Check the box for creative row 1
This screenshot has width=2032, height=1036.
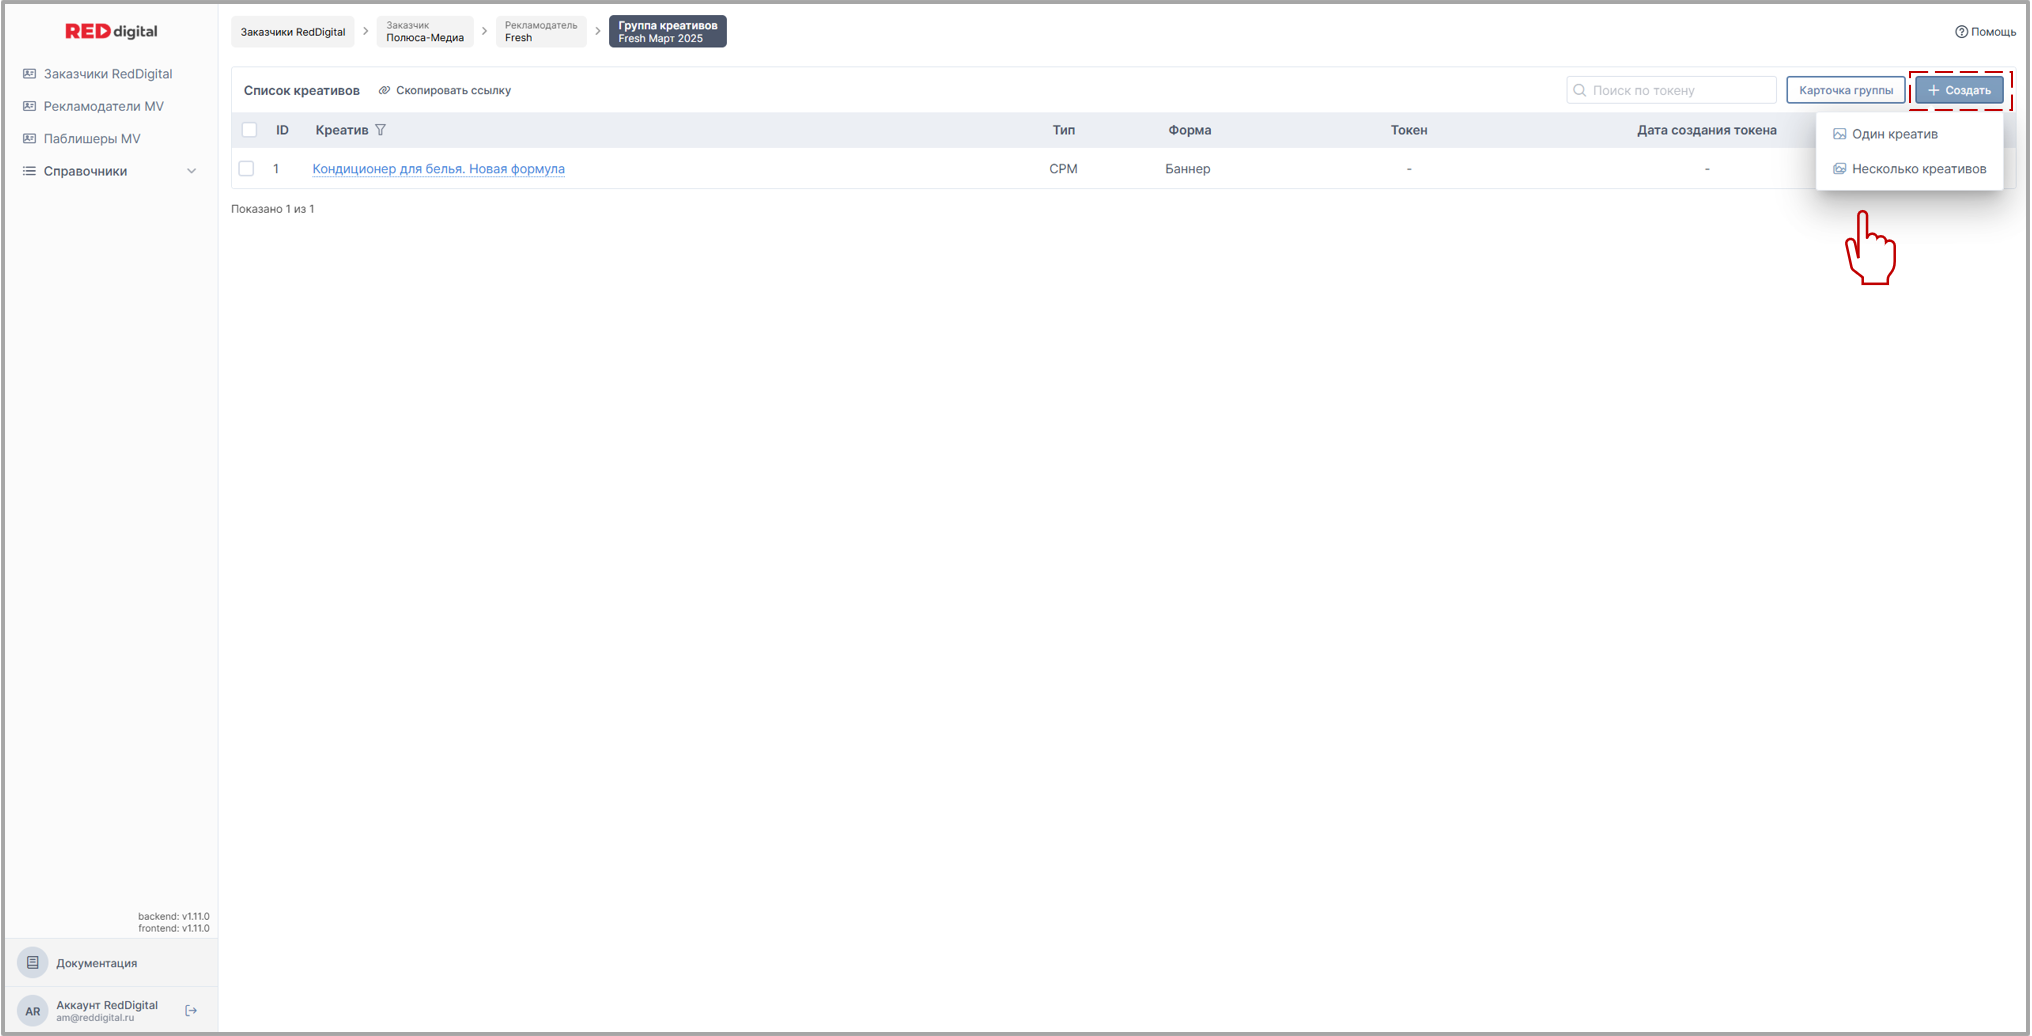(x=247, y=169)
